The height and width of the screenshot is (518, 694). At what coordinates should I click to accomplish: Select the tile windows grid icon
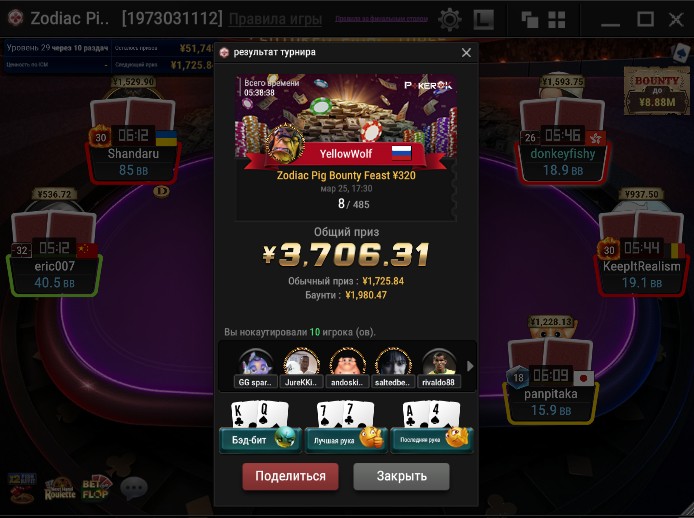pyautogui.click(x=557, y=20)
